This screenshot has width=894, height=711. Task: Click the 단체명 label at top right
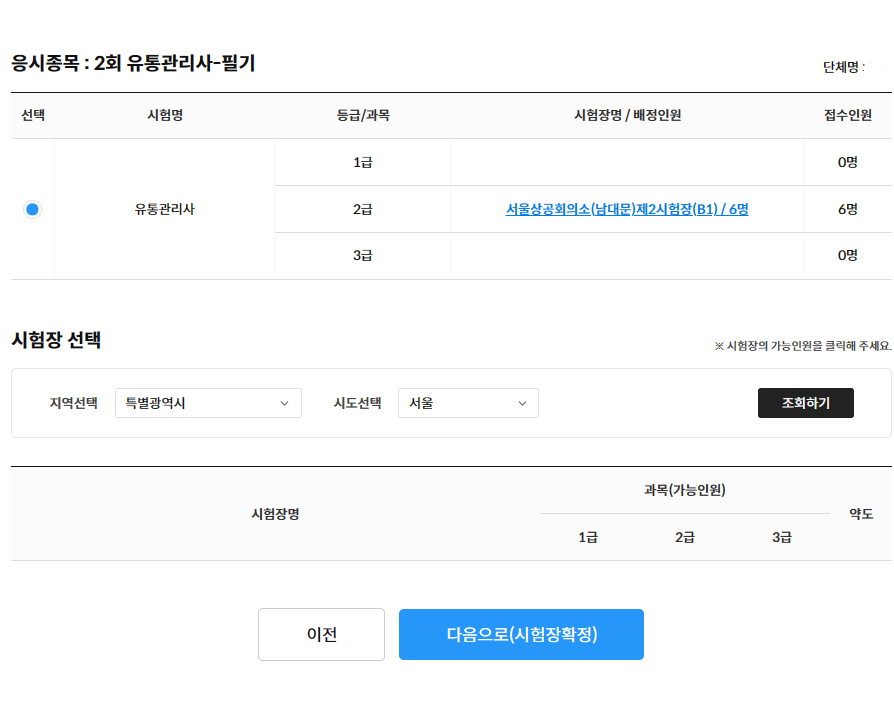(843, 67)
